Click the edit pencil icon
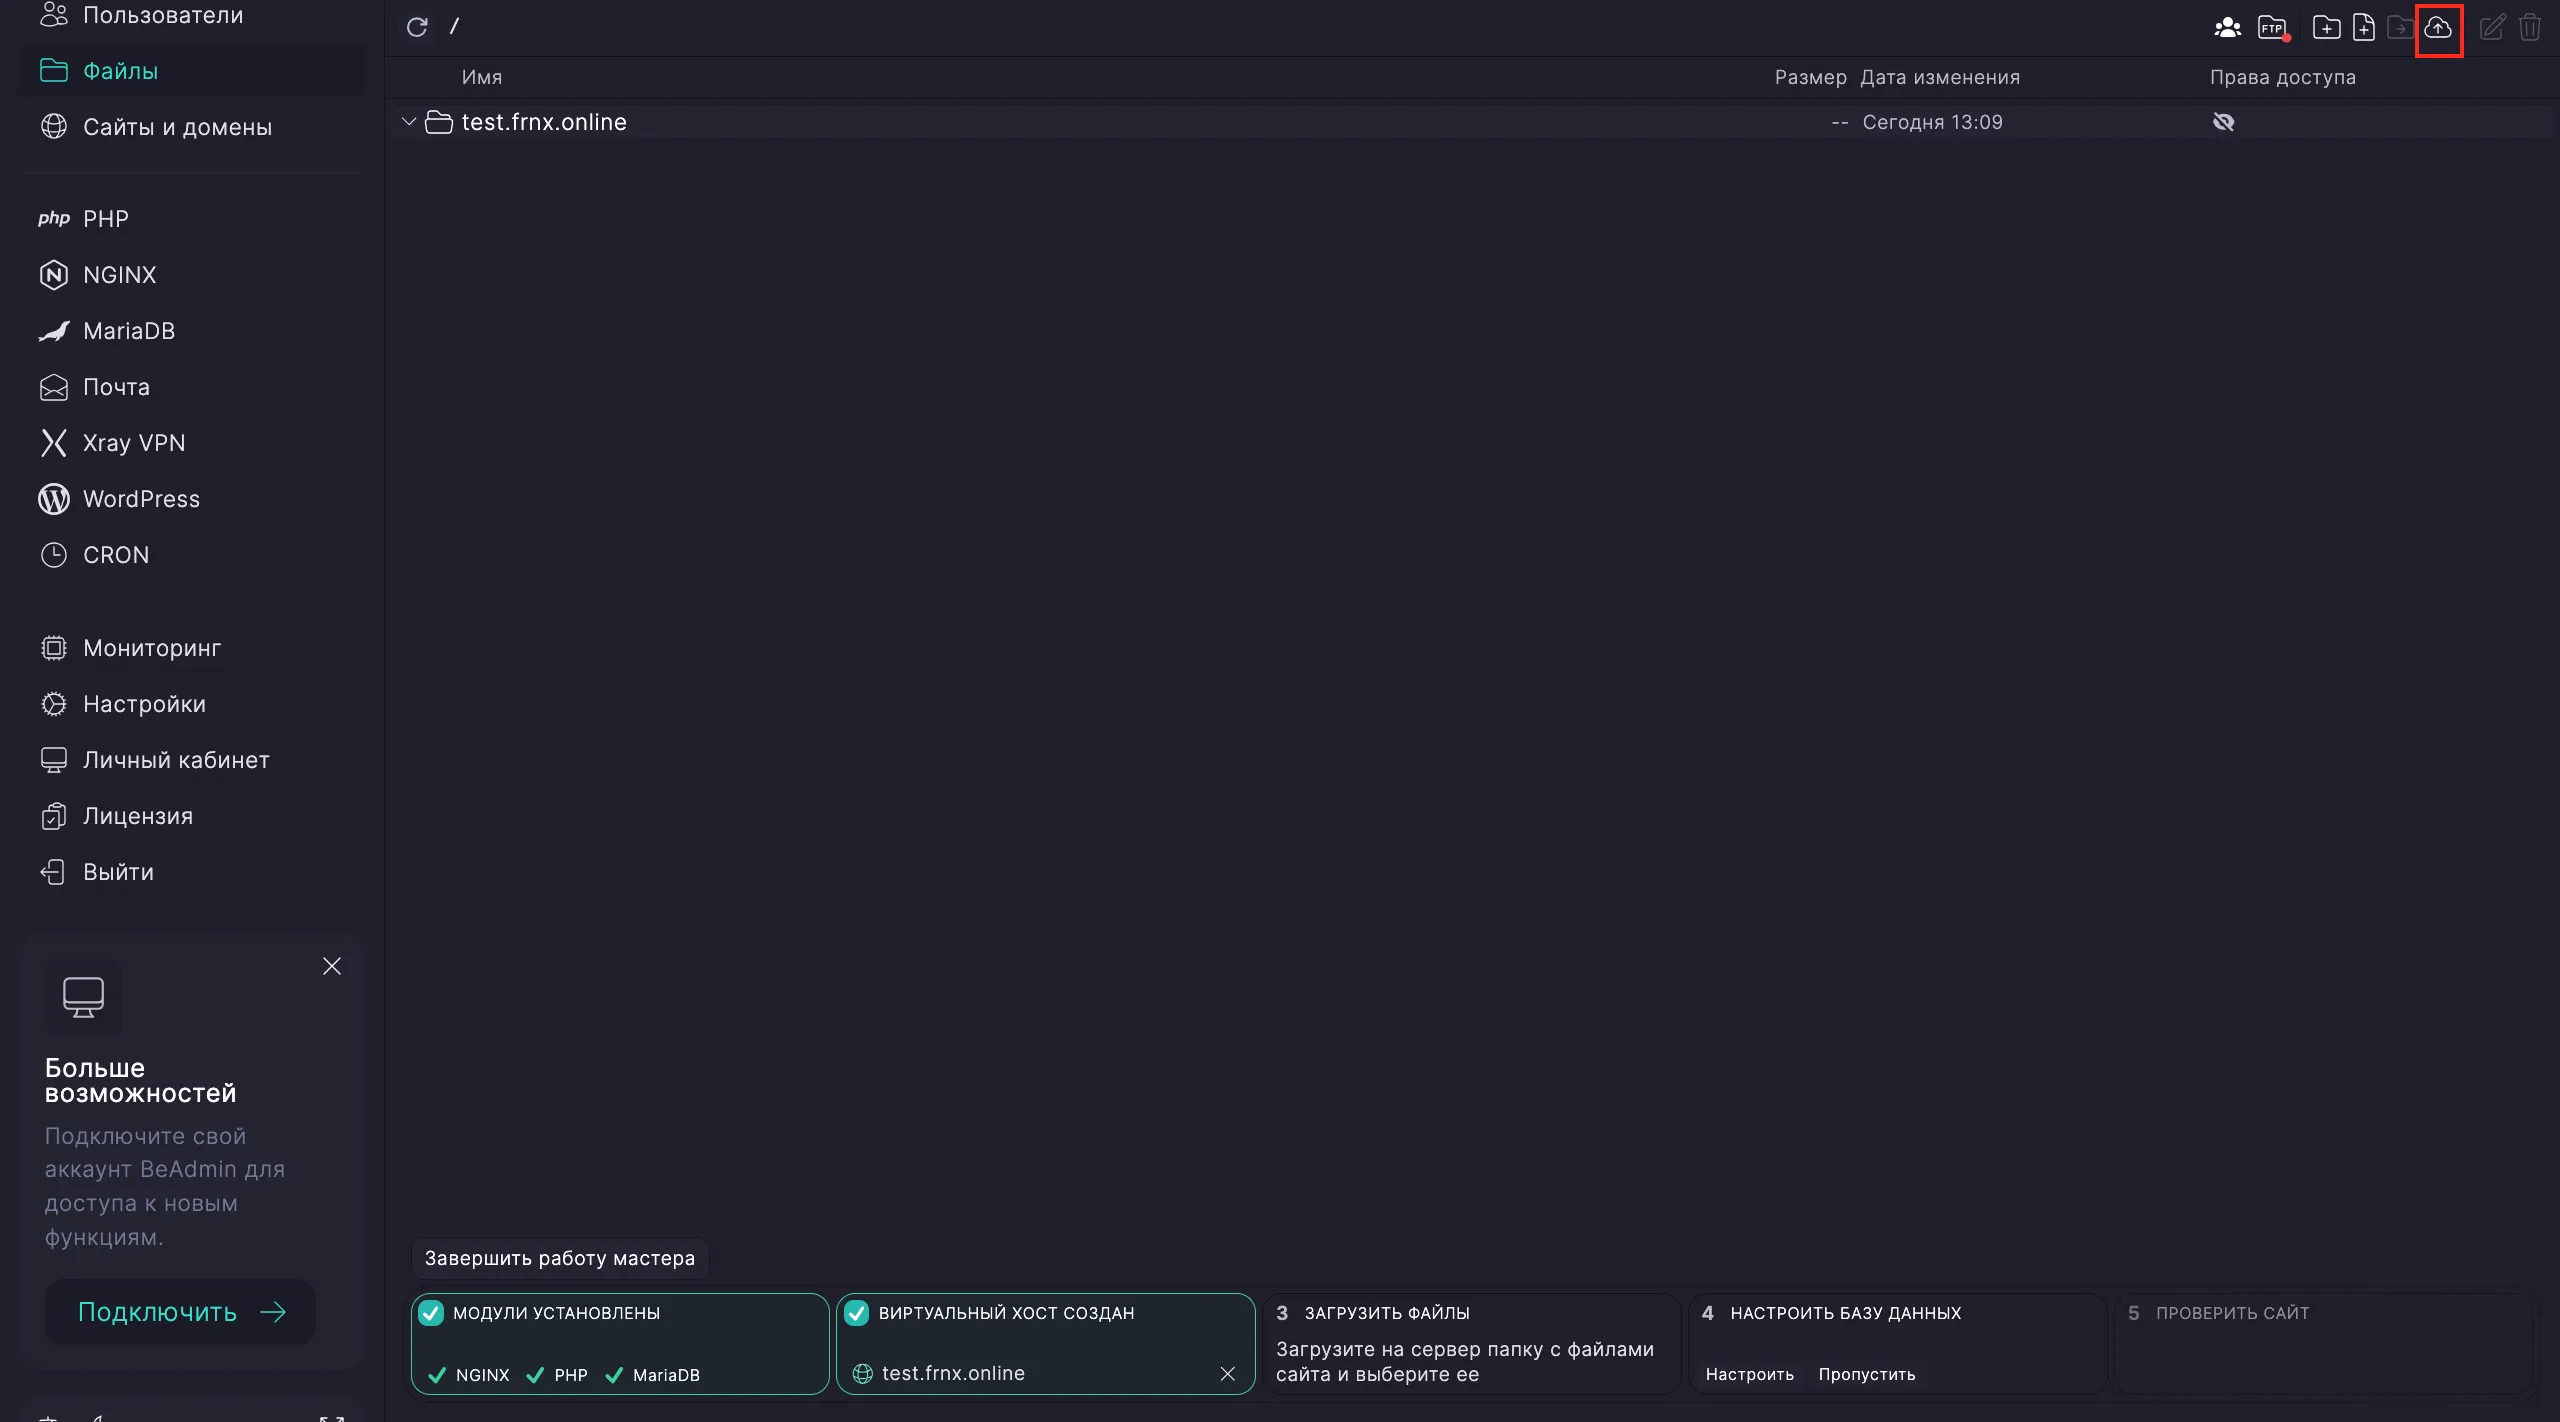This screenshot has width=2560, height=1422. 2492,28
